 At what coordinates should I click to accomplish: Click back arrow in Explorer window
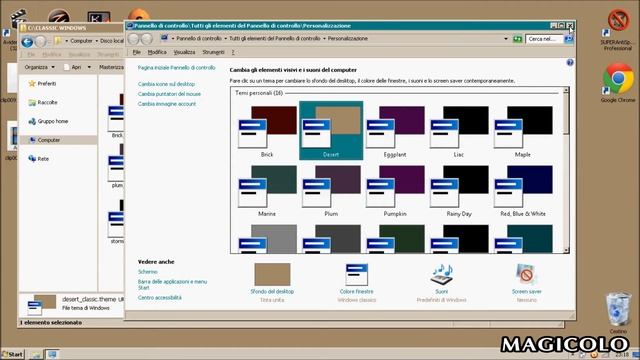(x=27, y=42)
